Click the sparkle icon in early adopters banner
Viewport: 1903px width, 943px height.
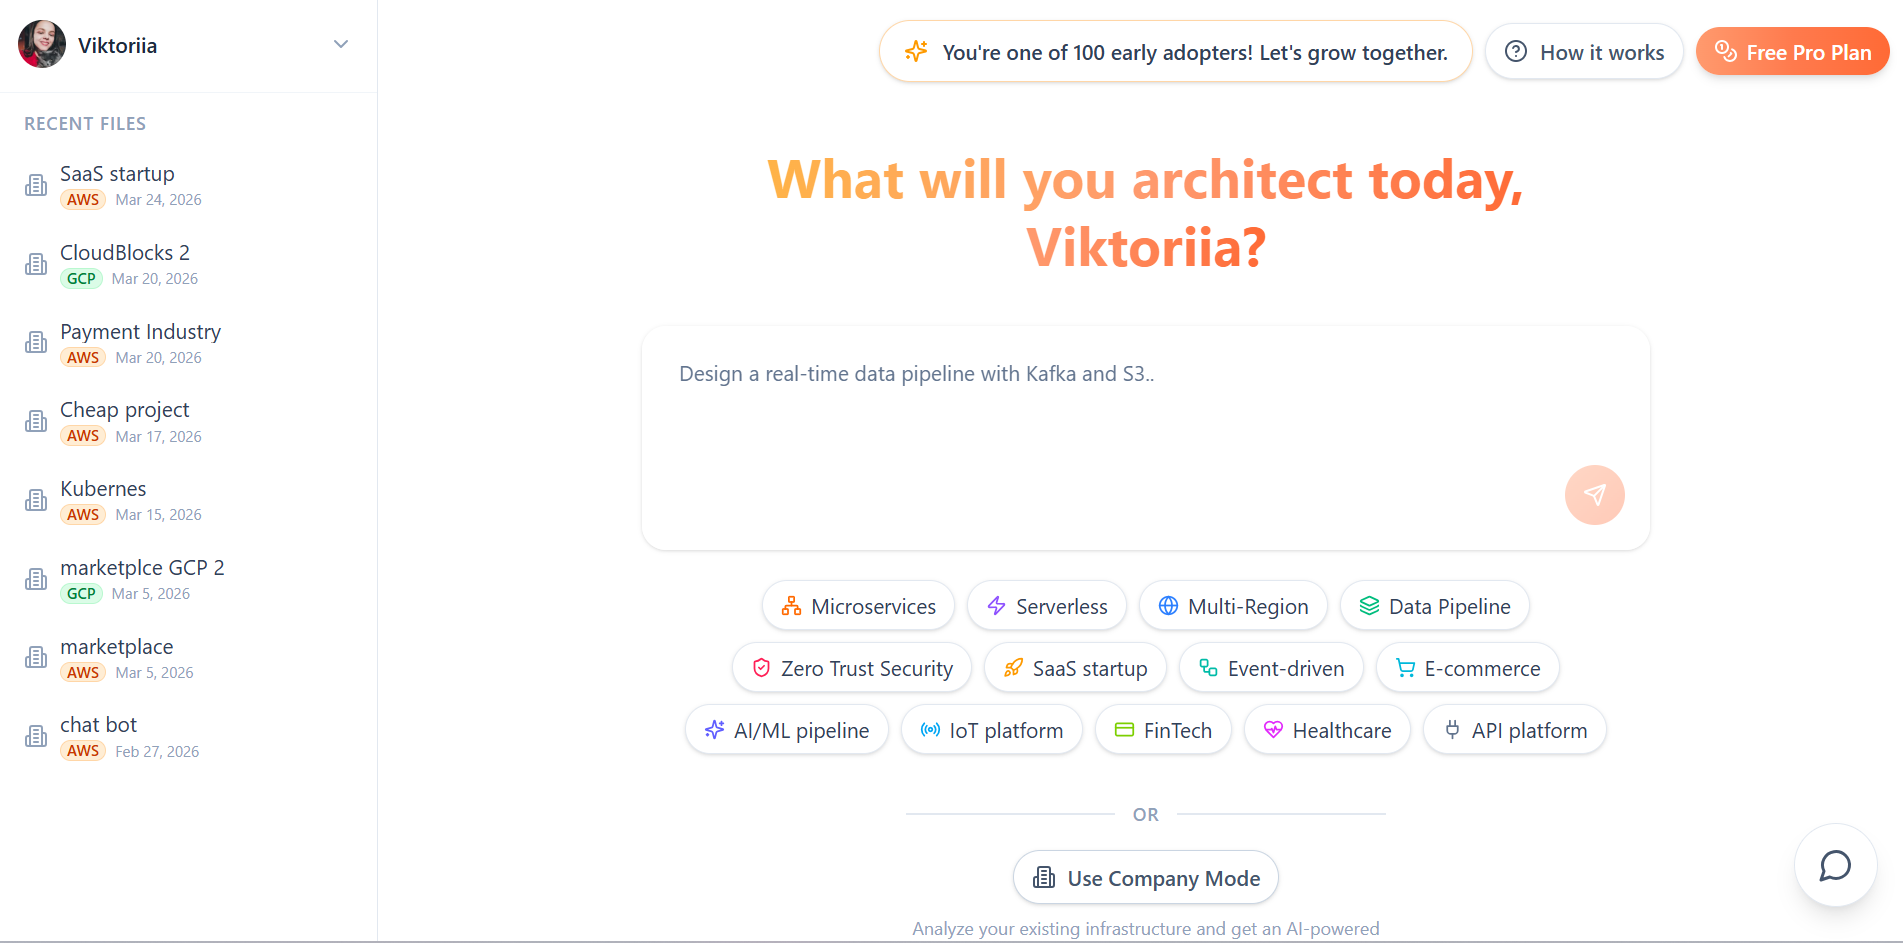coord(916,52)
